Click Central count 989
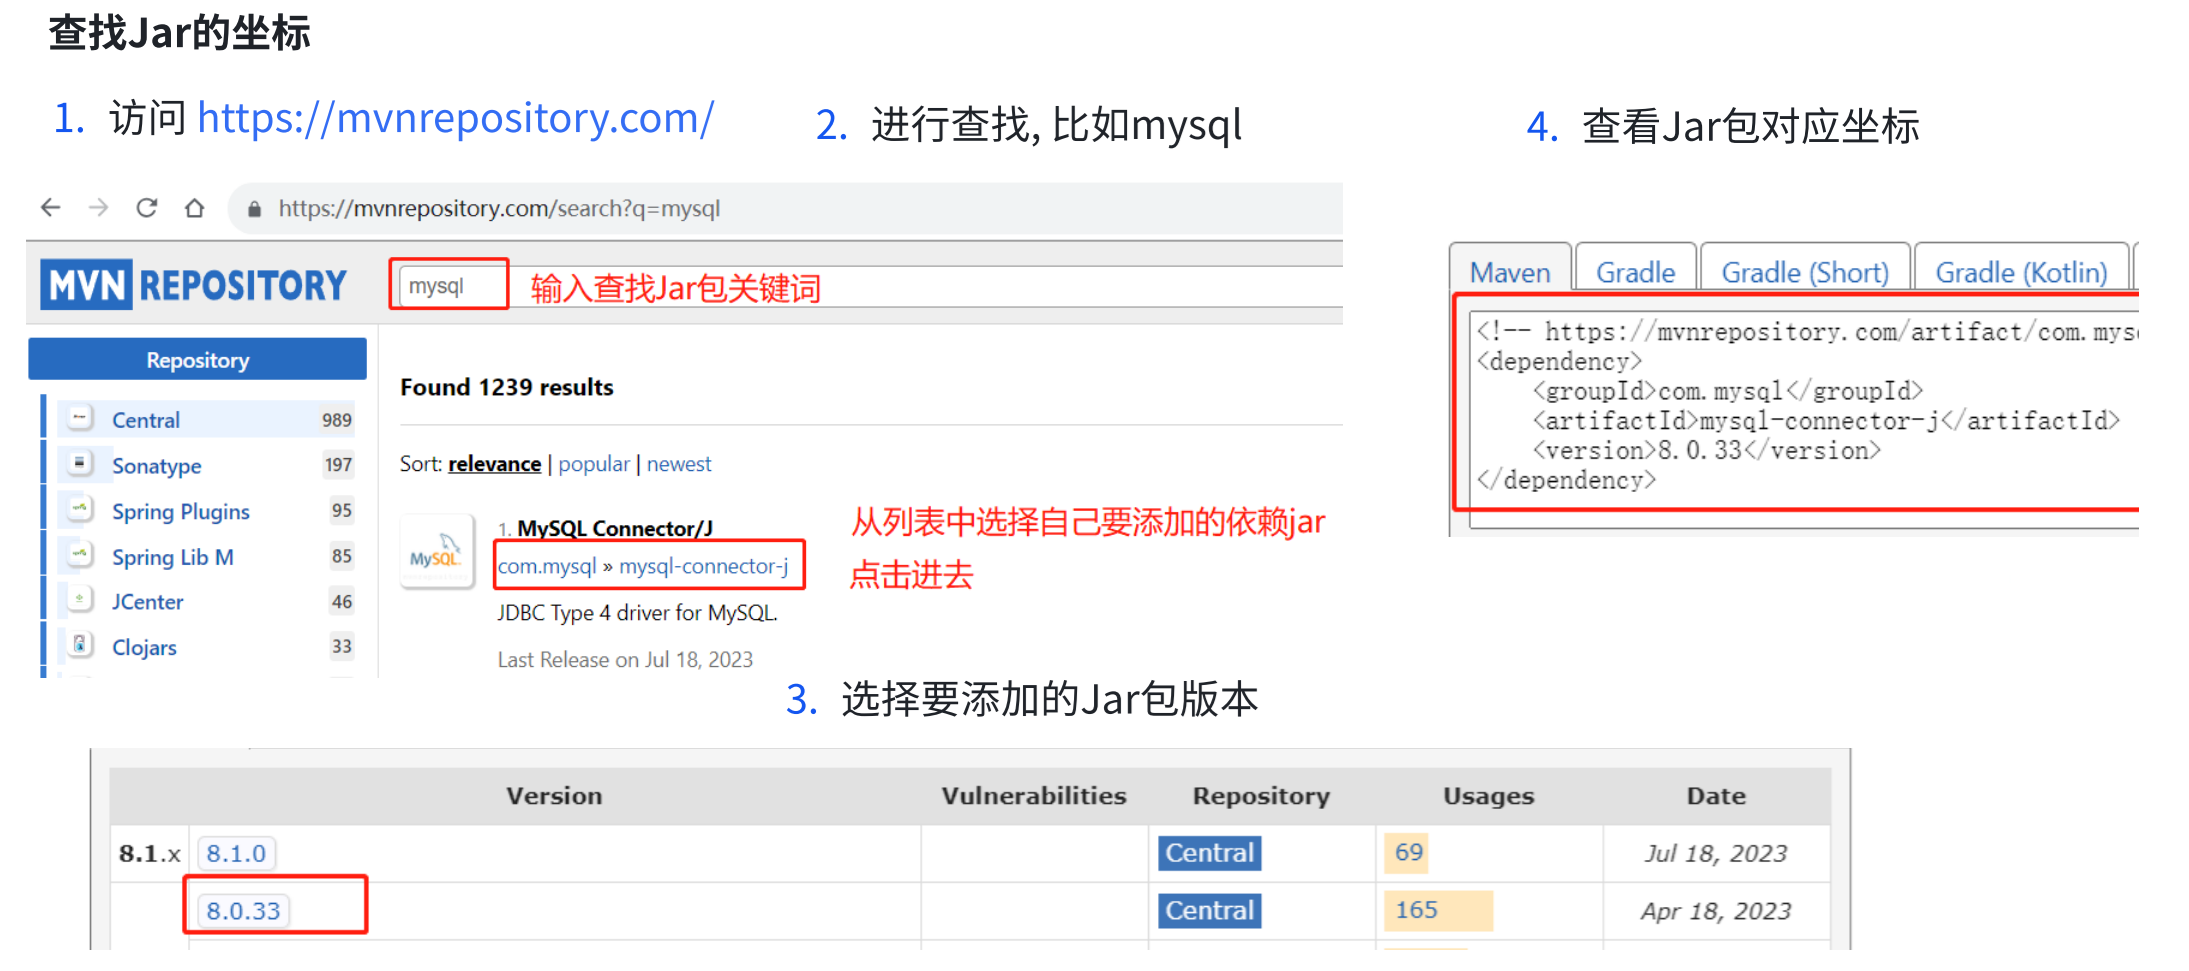Viewport: 2189px width, 971px height. (337, 420)
